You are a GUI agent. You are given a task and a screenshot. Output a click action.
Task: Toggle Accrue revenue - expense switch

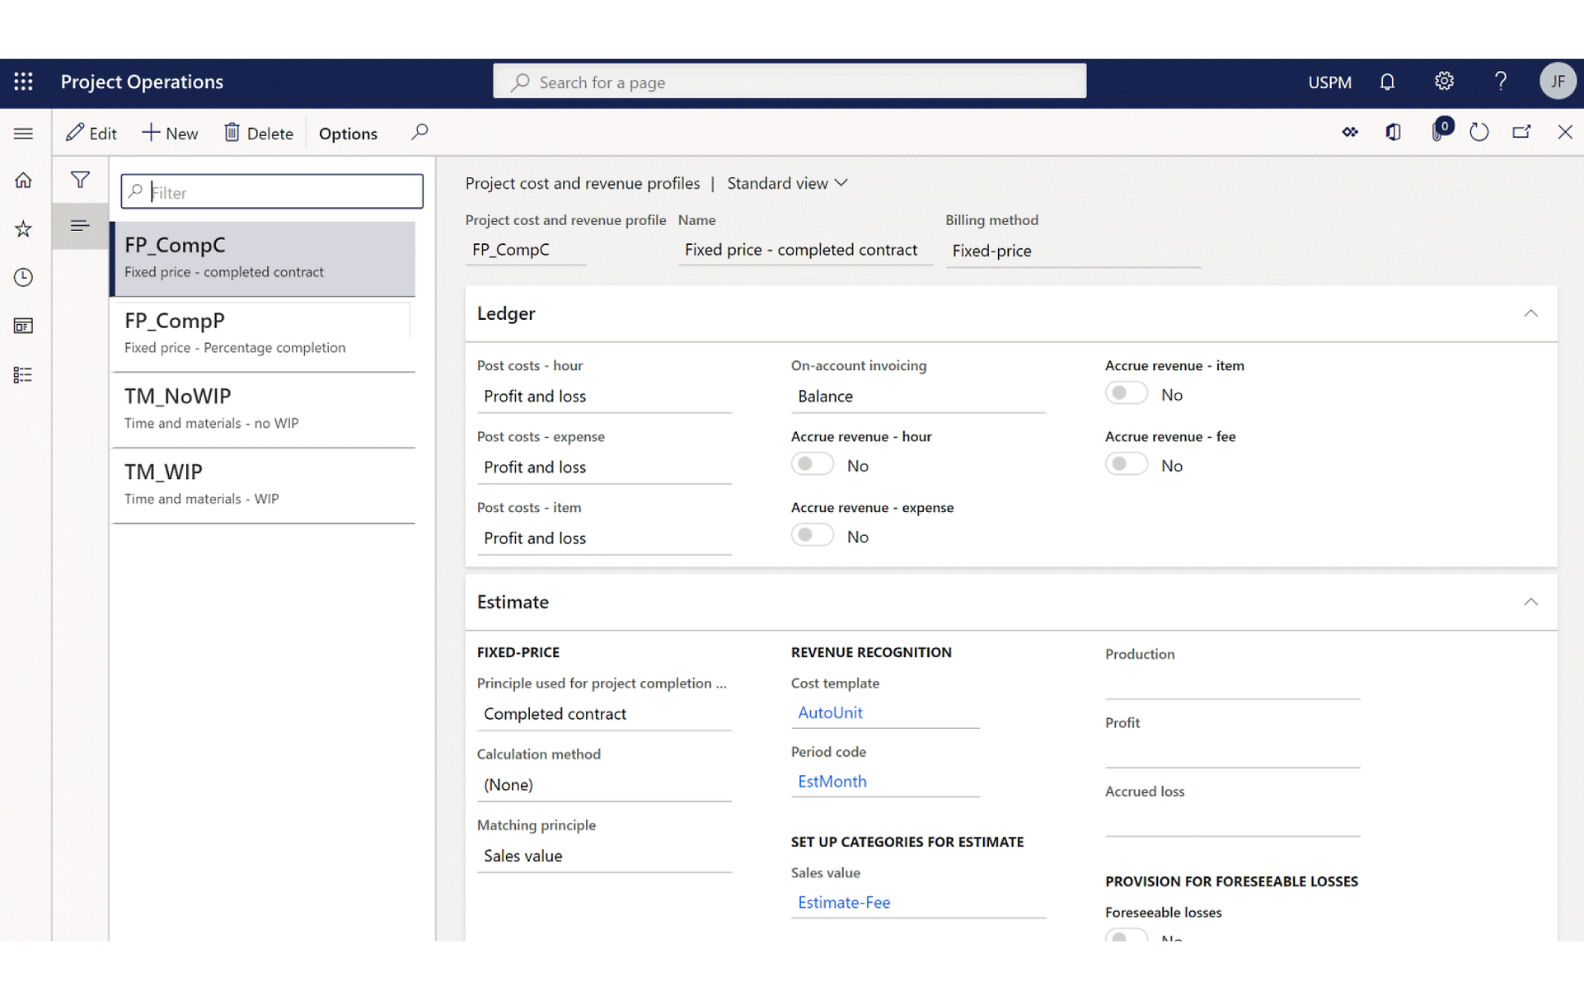point(812,536)
